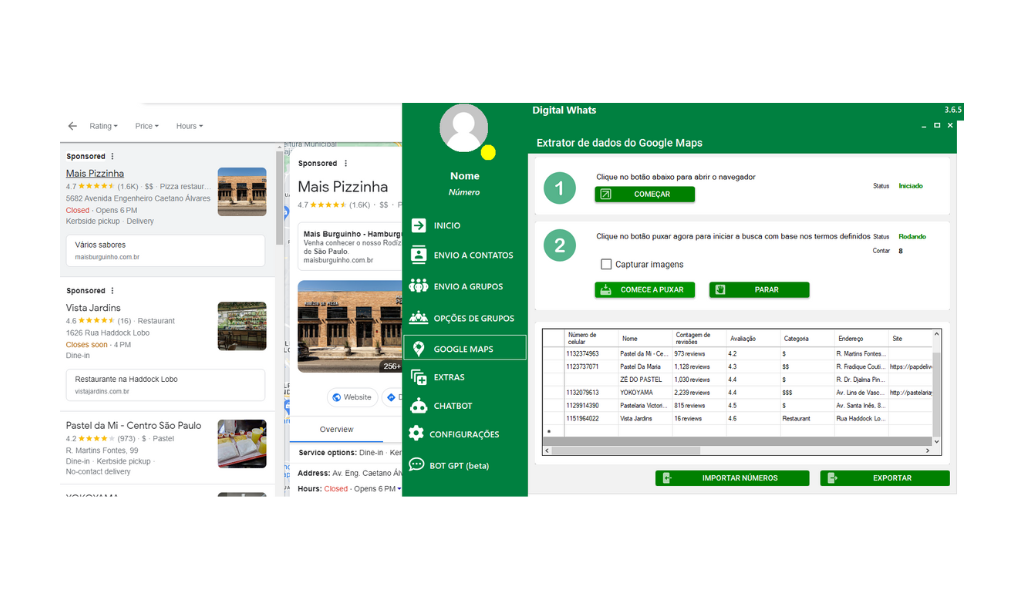
Task: Click the profile avatar in Digital Whats
Action: point(464,128)
